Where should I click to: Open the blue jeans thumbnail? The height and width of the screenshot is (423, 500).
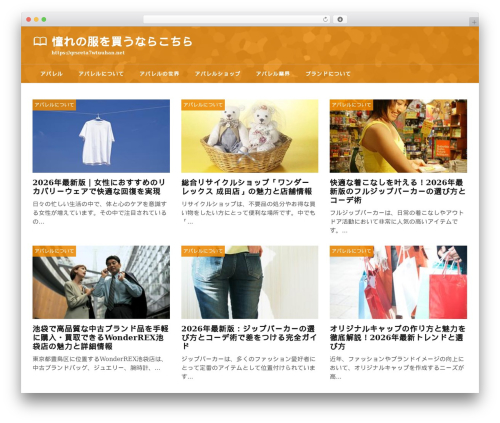click(x=250, y=282)
